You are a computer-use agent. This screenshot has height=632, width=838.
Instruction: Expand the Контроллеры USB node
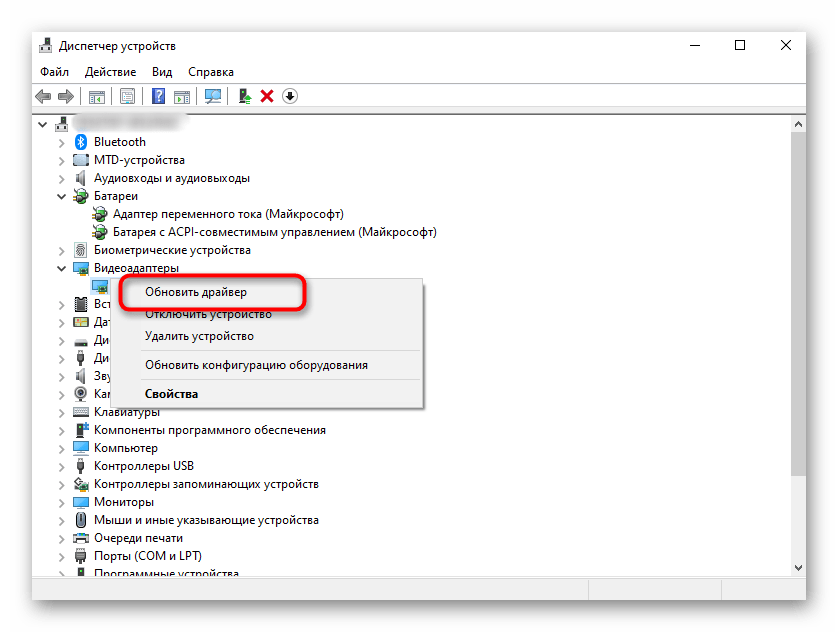pyautogui.click(x=62, y=466)
